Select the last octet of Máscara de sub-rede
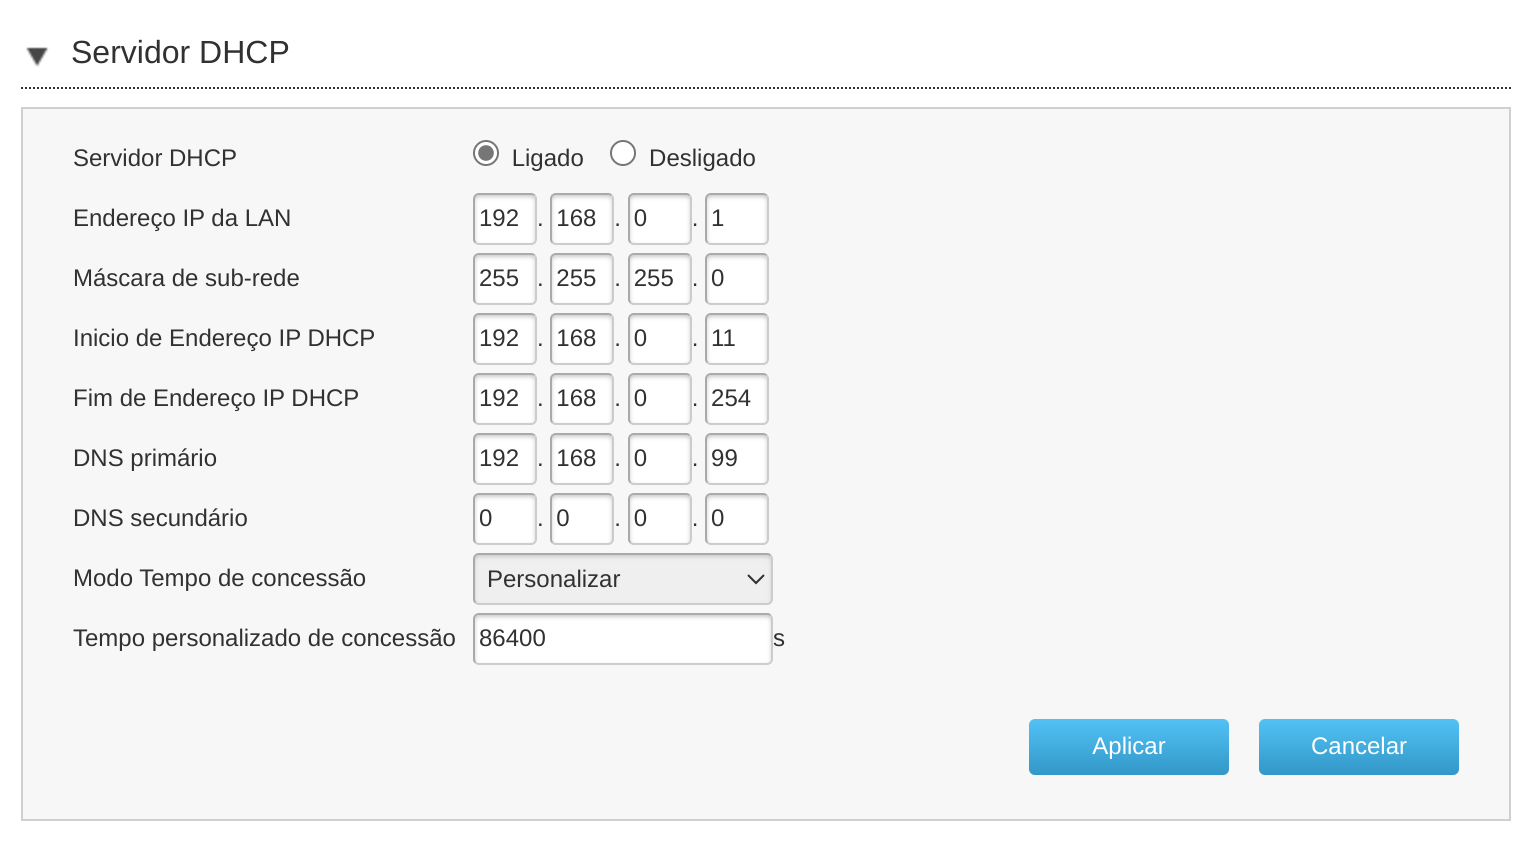Screen dimensions: 1529x841 click(736, 278)
